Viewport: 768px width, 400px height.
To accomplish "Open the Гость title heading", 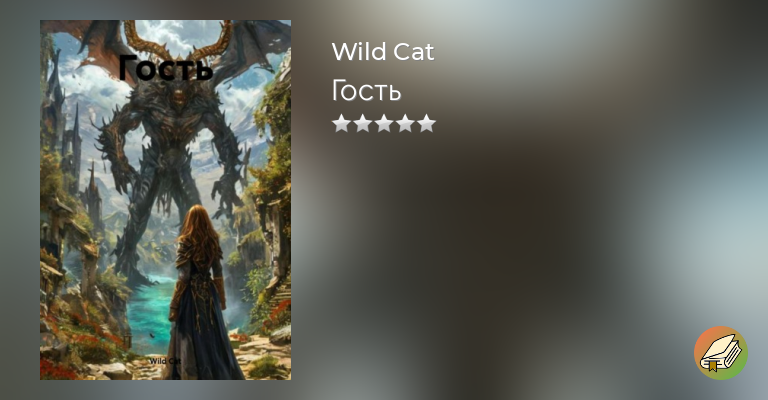I will (366, 91).
